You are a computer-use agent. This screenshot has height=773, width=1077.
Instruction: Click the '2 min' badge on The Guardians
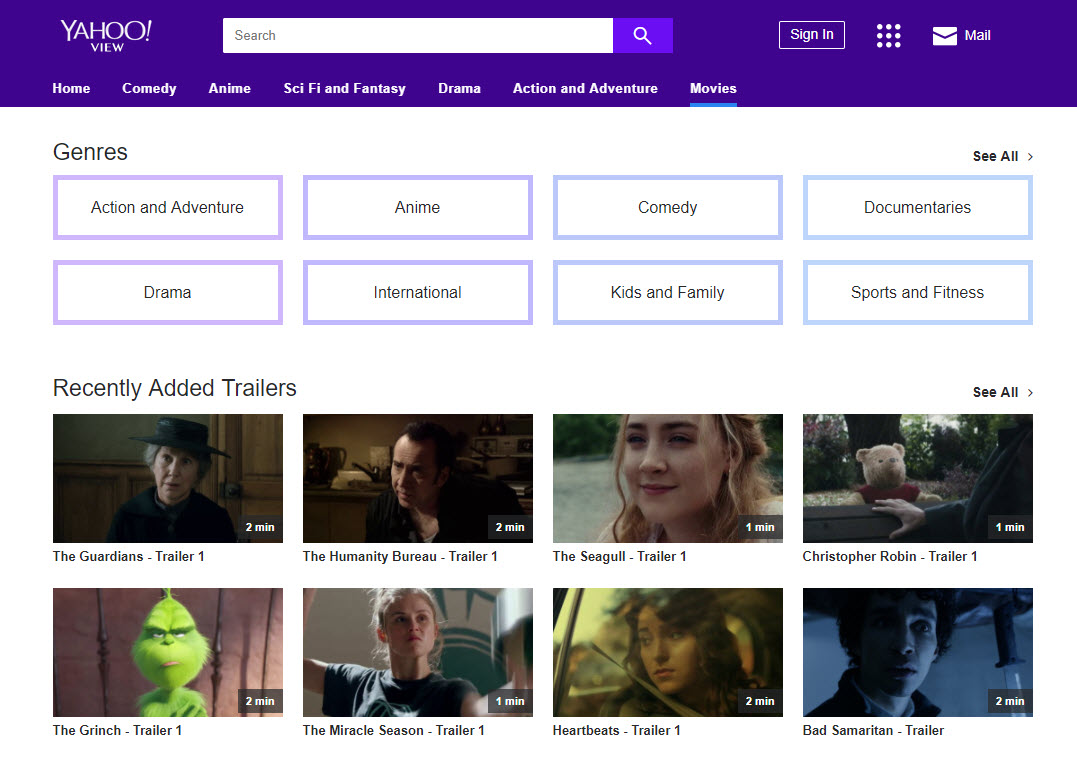260,527
